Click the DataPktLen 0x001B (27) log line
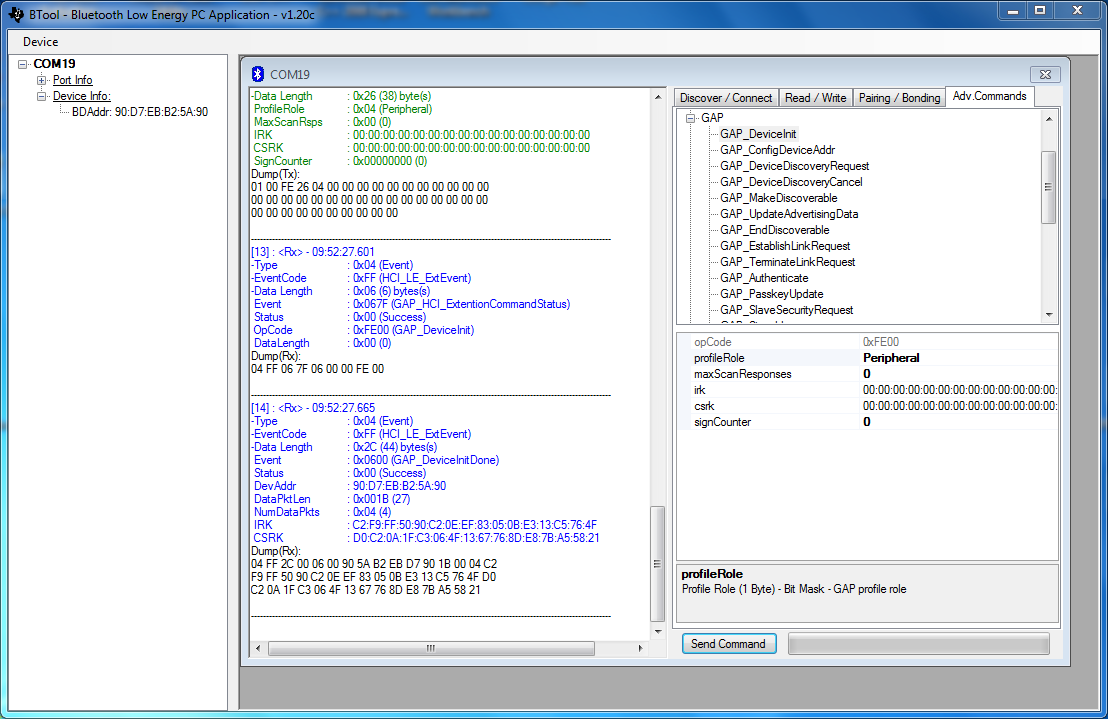The width and height of the screenshot is (1108, 719). tap(332, 499)
